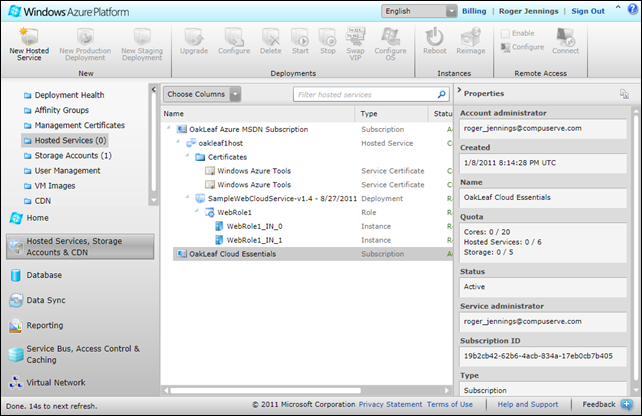Open Data Sync from the sidebar
This screenshot has height=416, width=642.
coord(46,300)
